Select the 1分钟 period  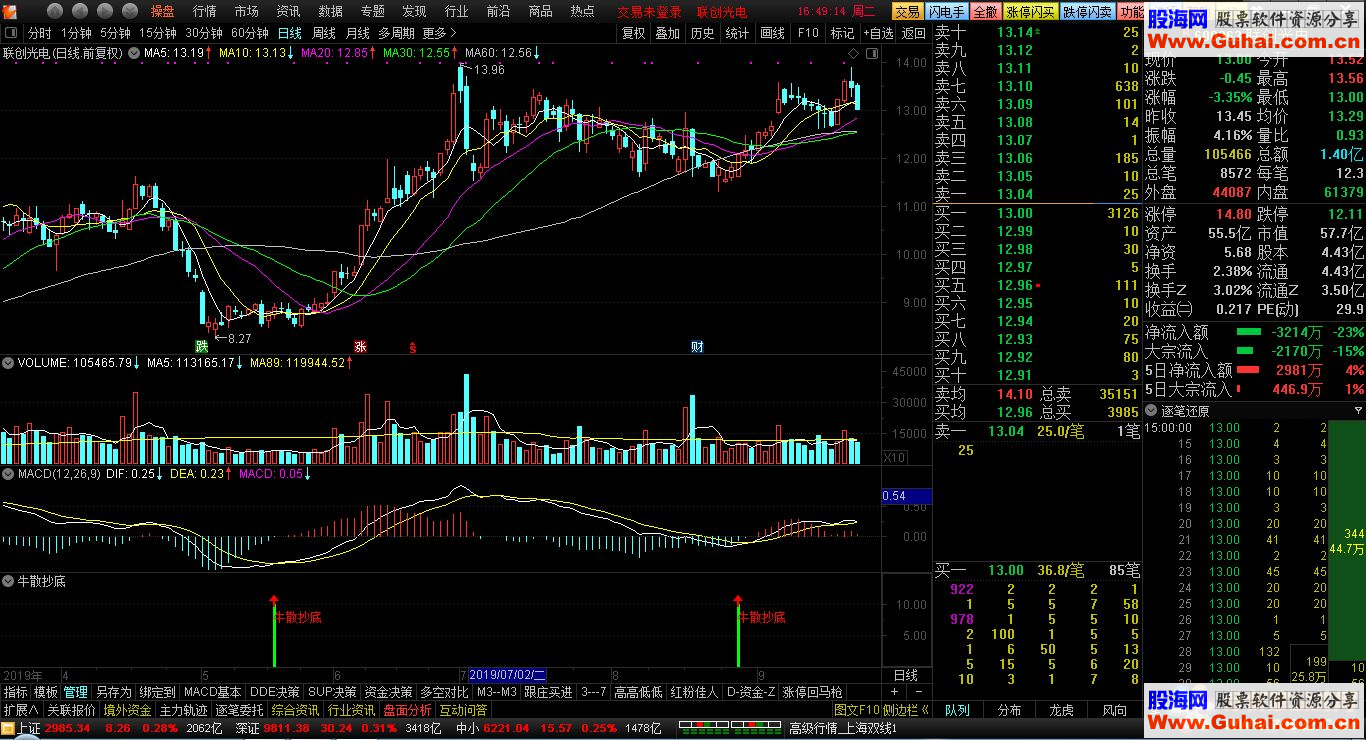point(76,32)
